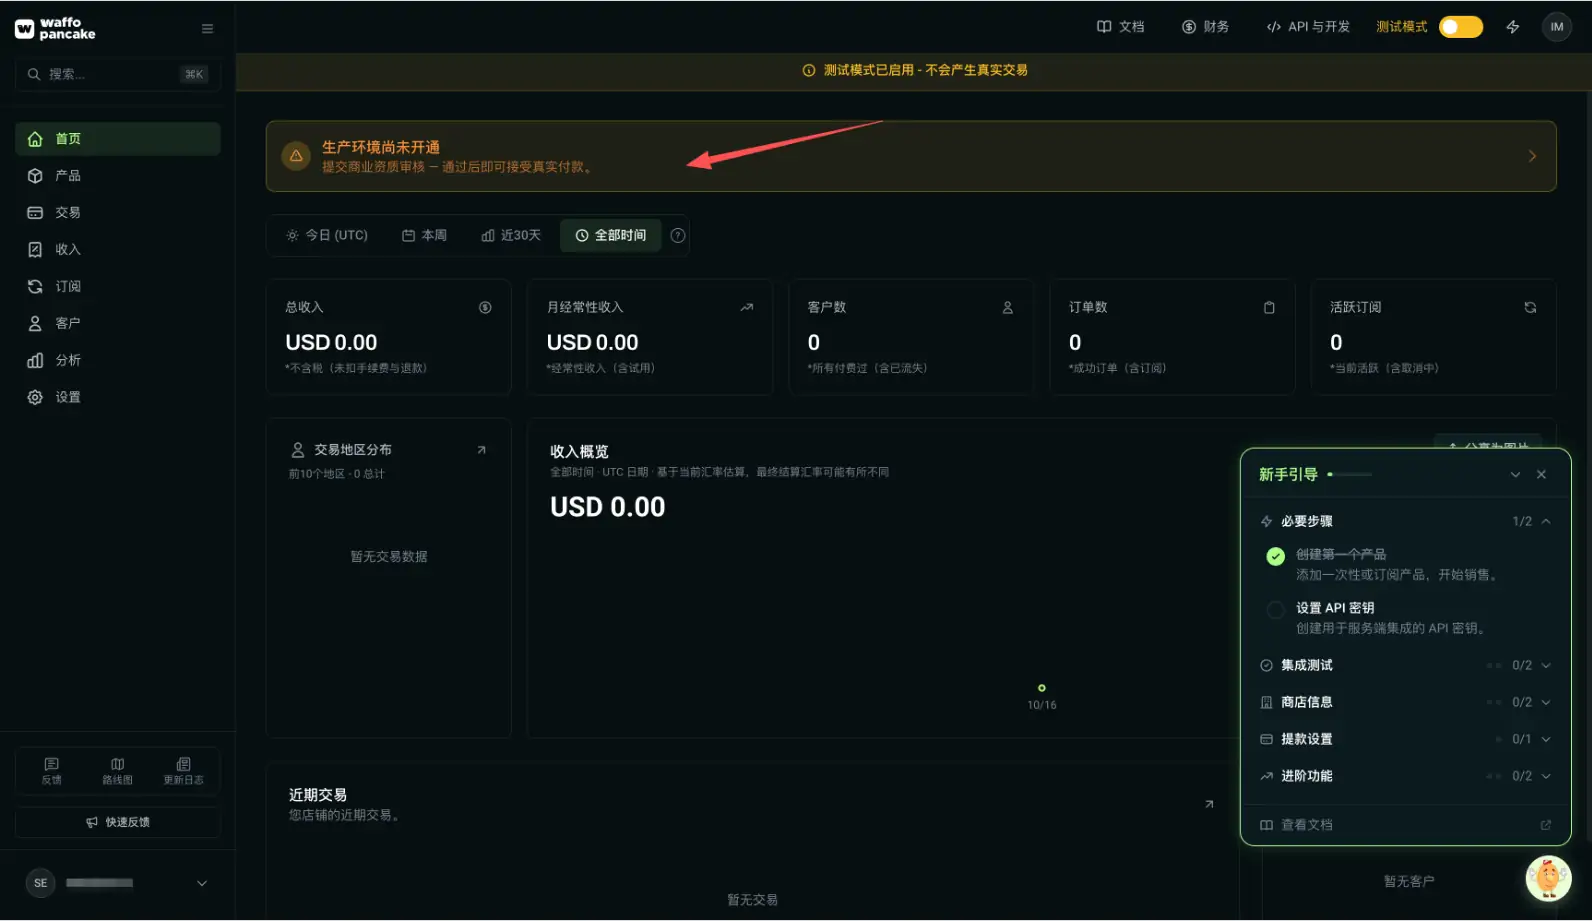
Task: Click the 活跃订阅 refresh icon
Action: [x=1530, y=307]
